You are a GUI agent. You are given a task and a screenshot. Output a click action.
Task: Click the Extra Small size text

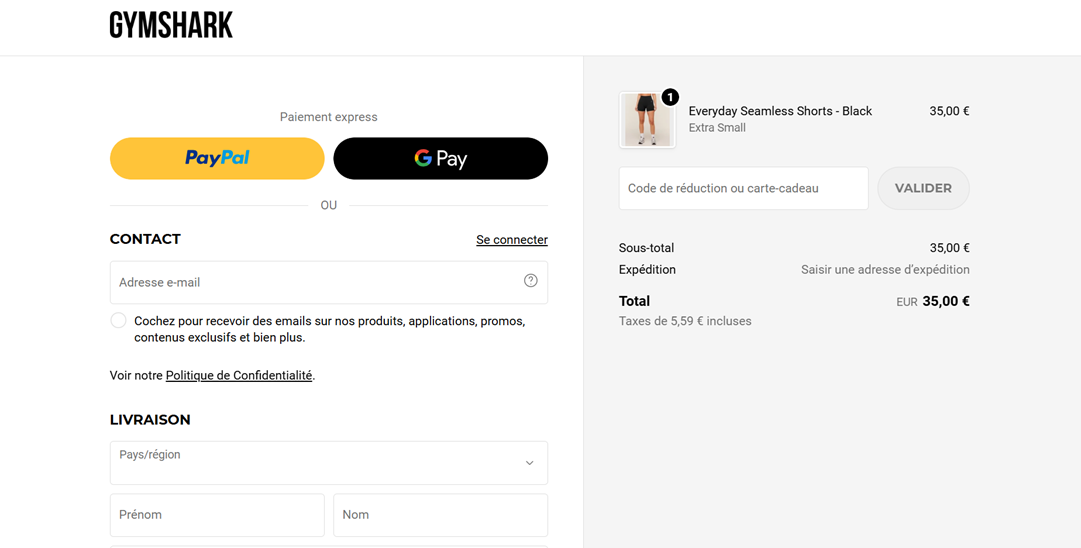point(717,128)
